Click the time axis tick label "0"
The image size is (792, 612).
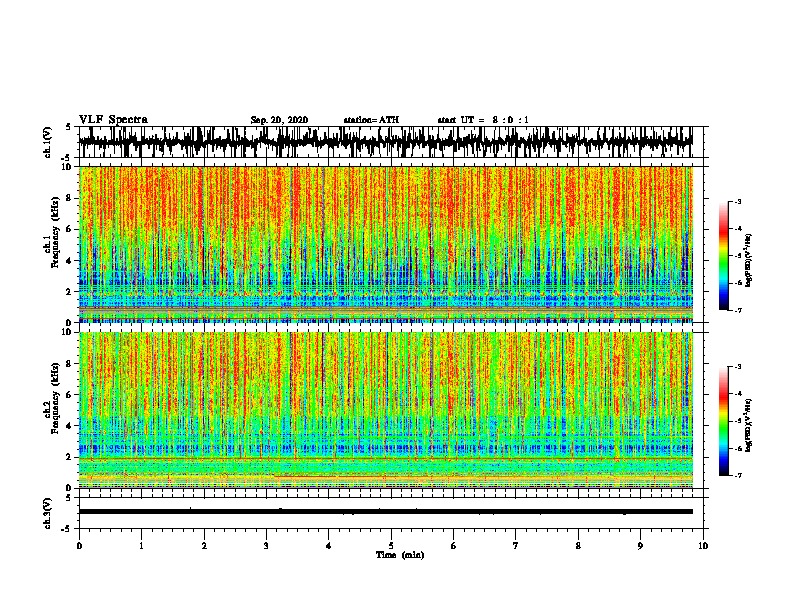[79, 546]
